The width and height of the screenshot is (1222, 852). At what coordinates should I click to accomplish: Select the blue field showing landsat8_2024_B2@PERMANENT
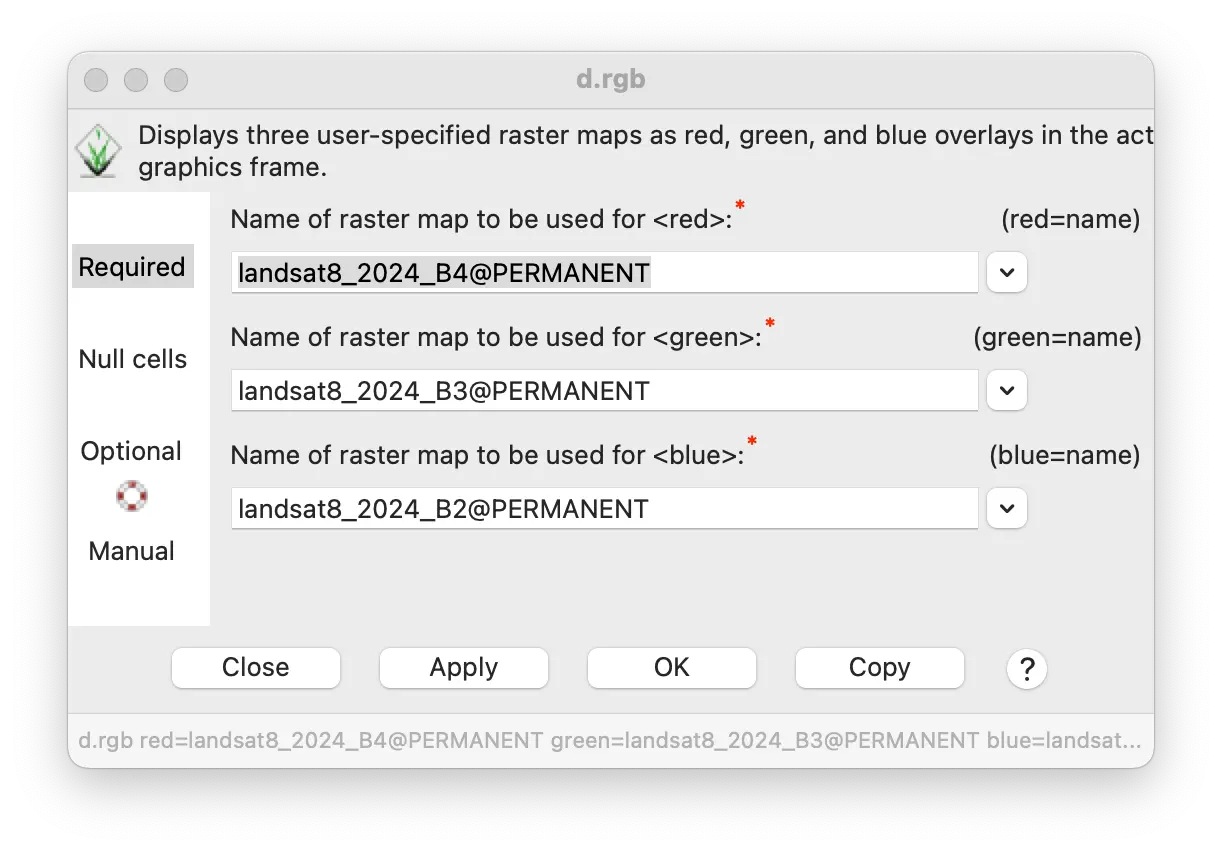(604, 509)
